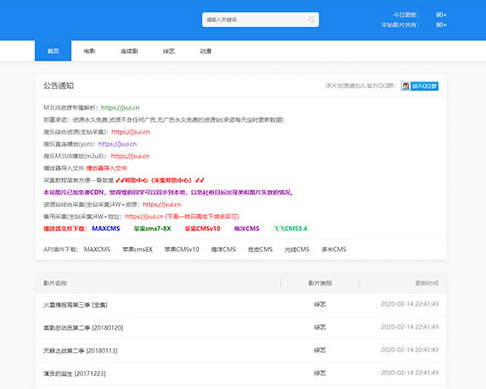The image size is (486, 389).
Task: Open 喜剧总动员第二季 [20180120] row title
Action: pos(83,328)
